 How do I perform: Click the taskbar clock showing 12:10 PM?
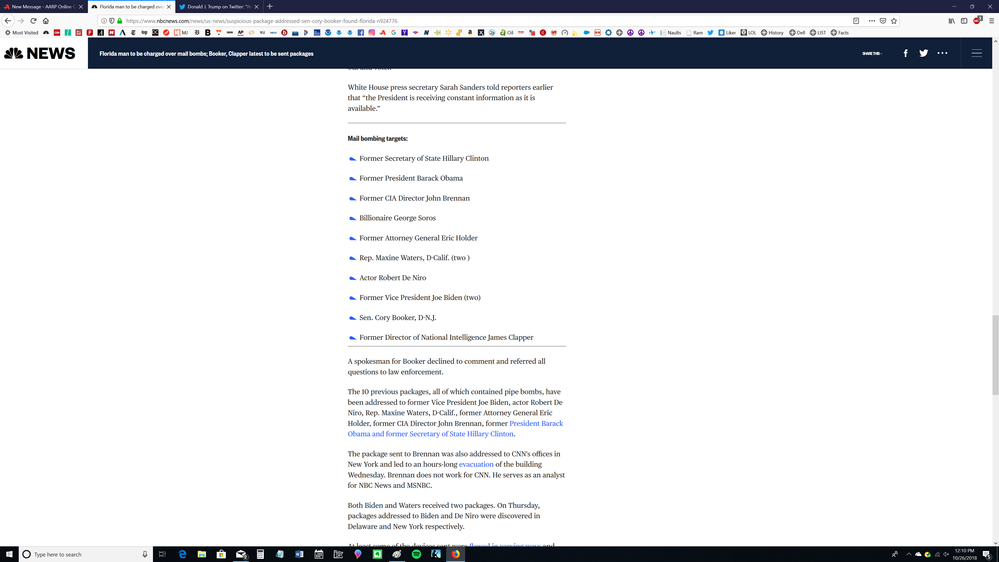coord(964,554)
